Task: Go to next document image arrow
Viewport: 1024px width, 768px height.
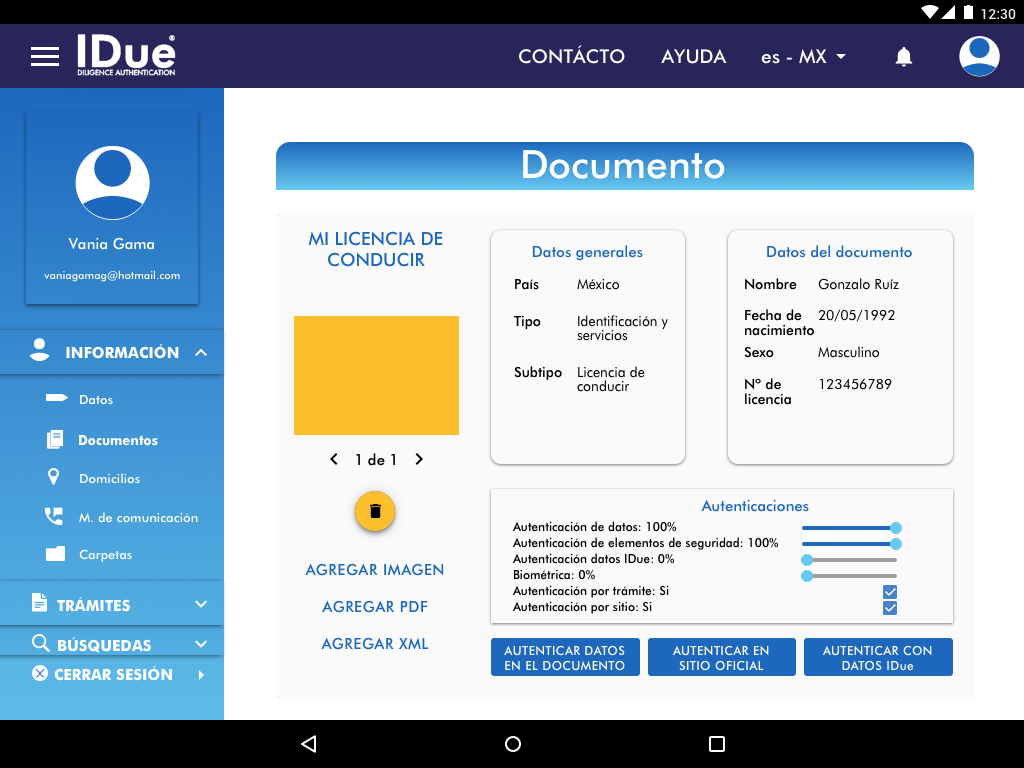Action: pos(419,460)
